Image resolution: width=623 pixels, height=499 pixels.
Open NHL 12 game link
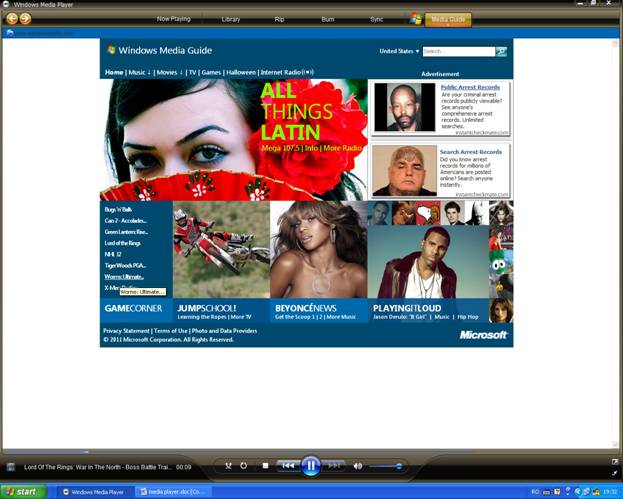(x=113, y=254)
